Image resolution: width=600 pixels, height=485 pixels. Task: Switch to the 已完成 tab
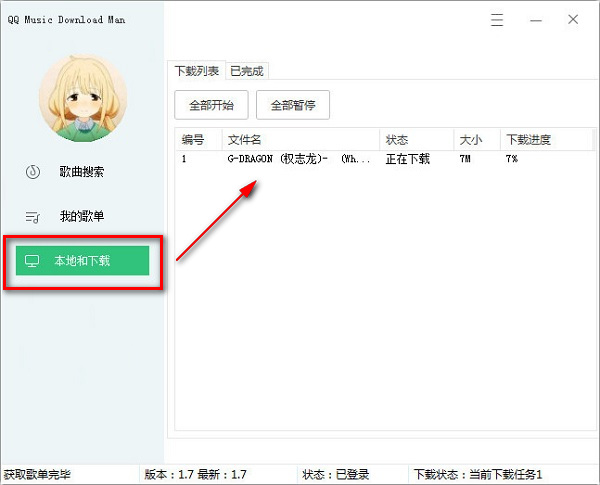(247, 71)
